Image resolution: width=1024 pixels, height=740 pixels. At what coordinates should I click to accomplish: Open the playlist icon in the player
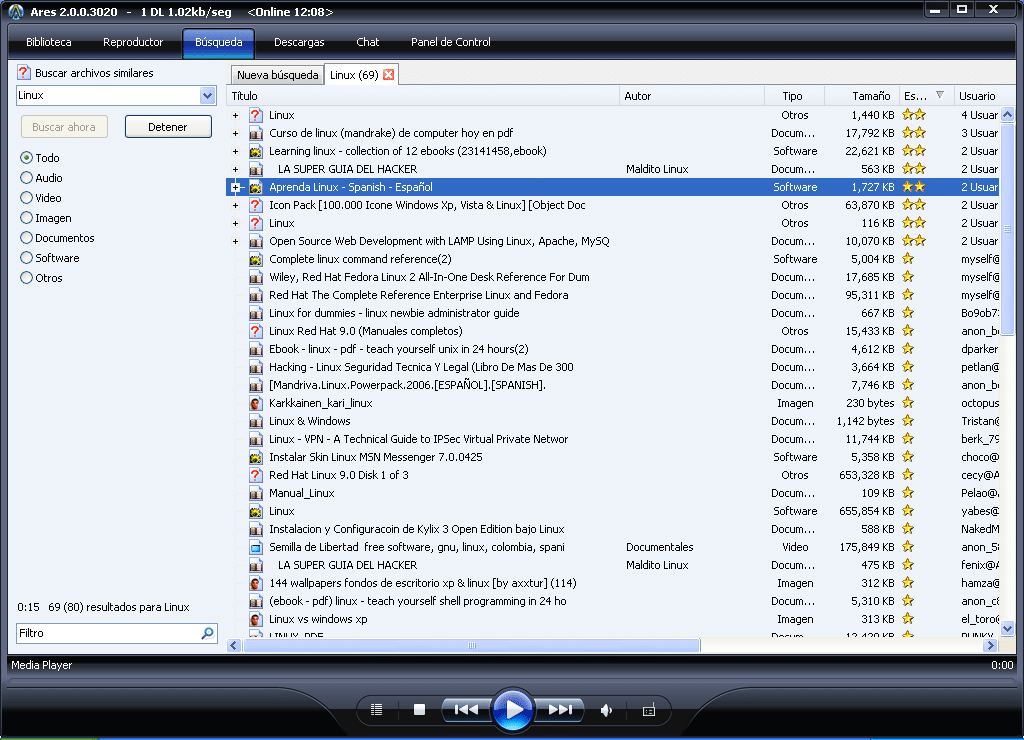tap(376, 710)
